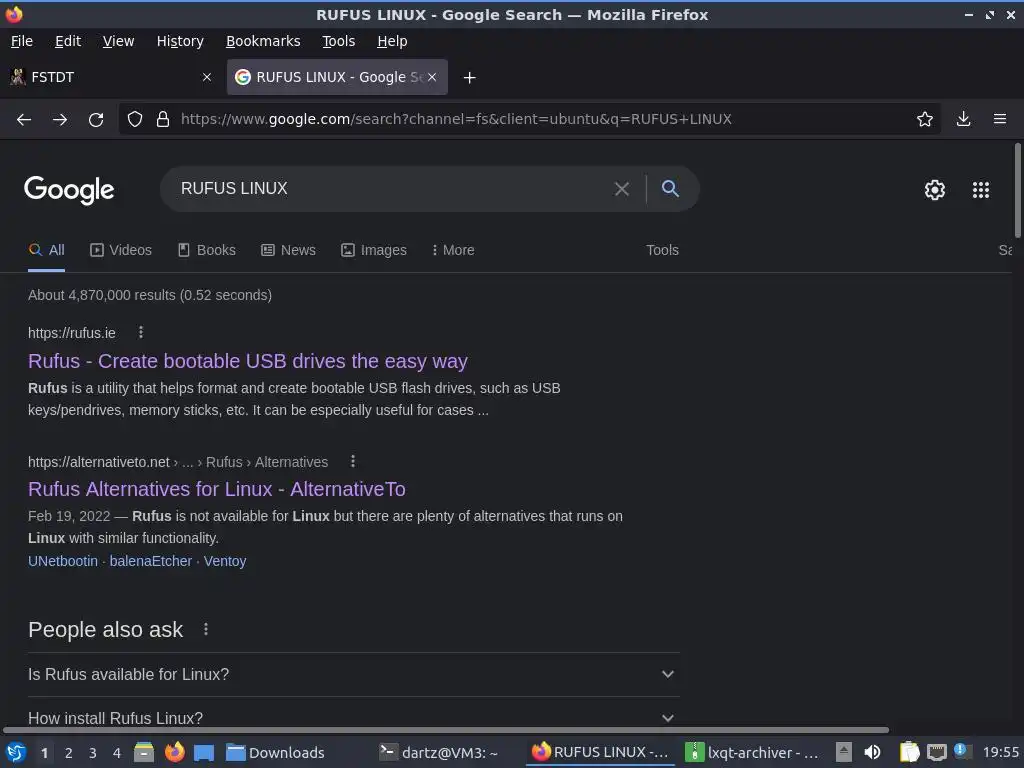The width and height of the screenshot is (1024, 768).
Task: Open Google quick settings gear
Action: click(x=935, y=190)
